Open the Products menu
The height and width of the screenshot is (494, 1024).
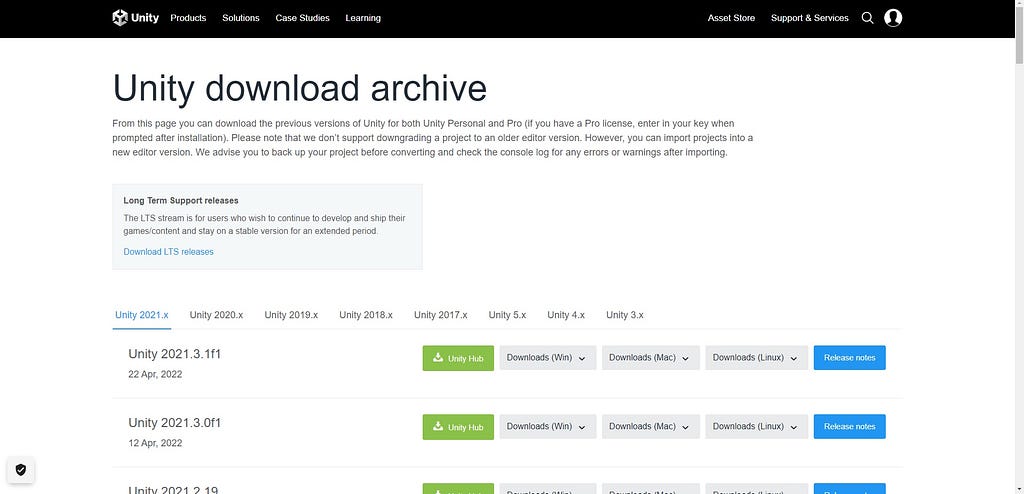(188, 18)
